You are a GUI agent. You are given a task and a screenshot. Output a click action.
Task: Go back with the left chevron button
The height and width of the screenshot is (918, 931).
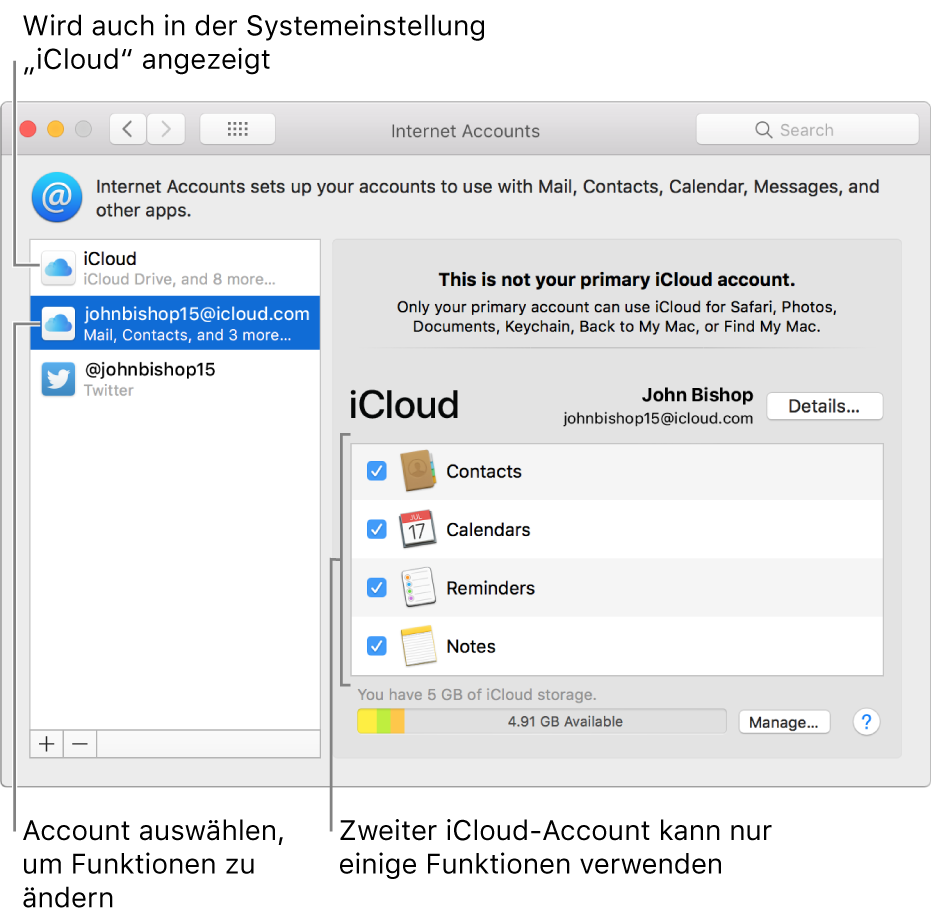pyautogui.click(x=128, y=129)
